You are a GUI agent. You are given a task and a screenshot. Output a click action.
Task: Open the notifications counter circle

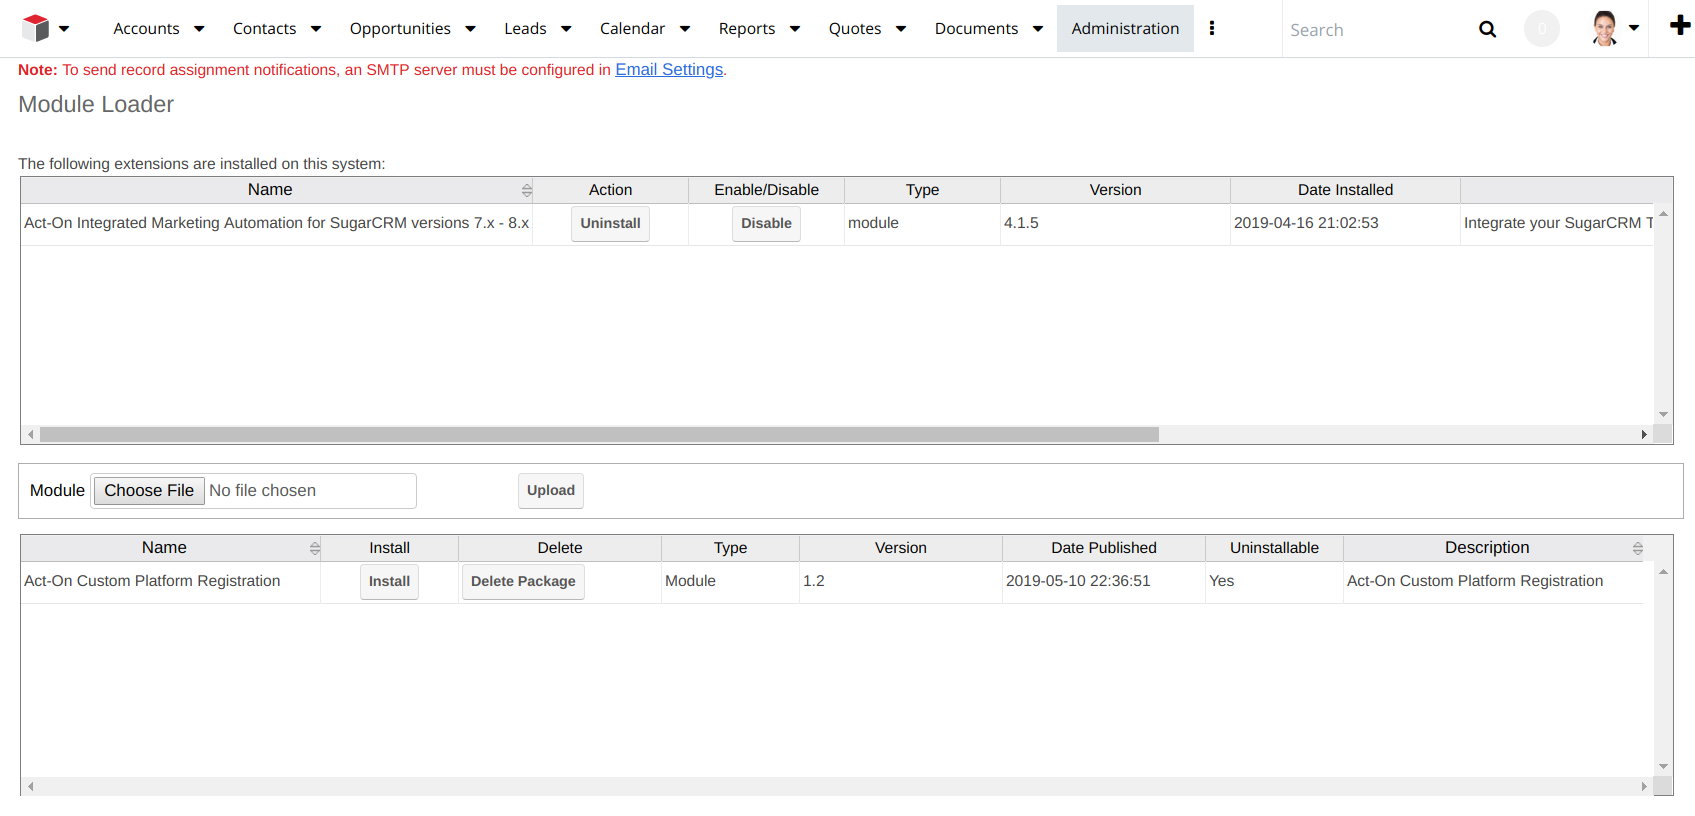point(1541,29)
